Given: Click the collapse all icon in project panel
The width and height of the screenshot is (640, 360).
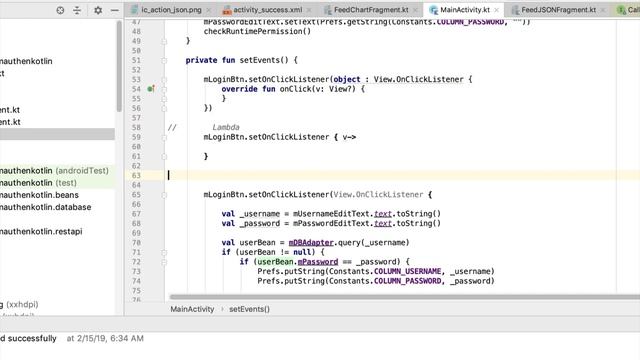Looking at the screenshot, I should pos(77,10).
